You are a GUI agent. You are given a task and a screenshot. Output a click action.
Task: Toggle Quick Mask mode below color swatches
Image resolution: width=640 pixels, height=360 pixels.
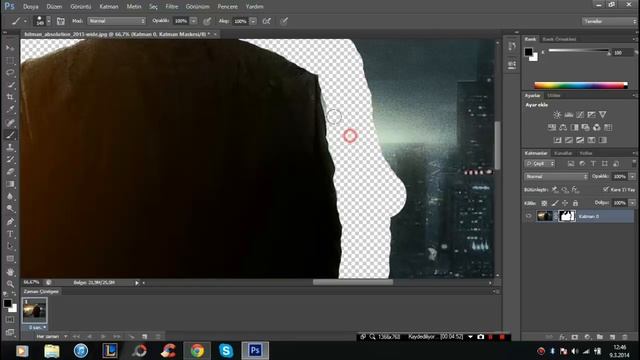pos(10,320)
